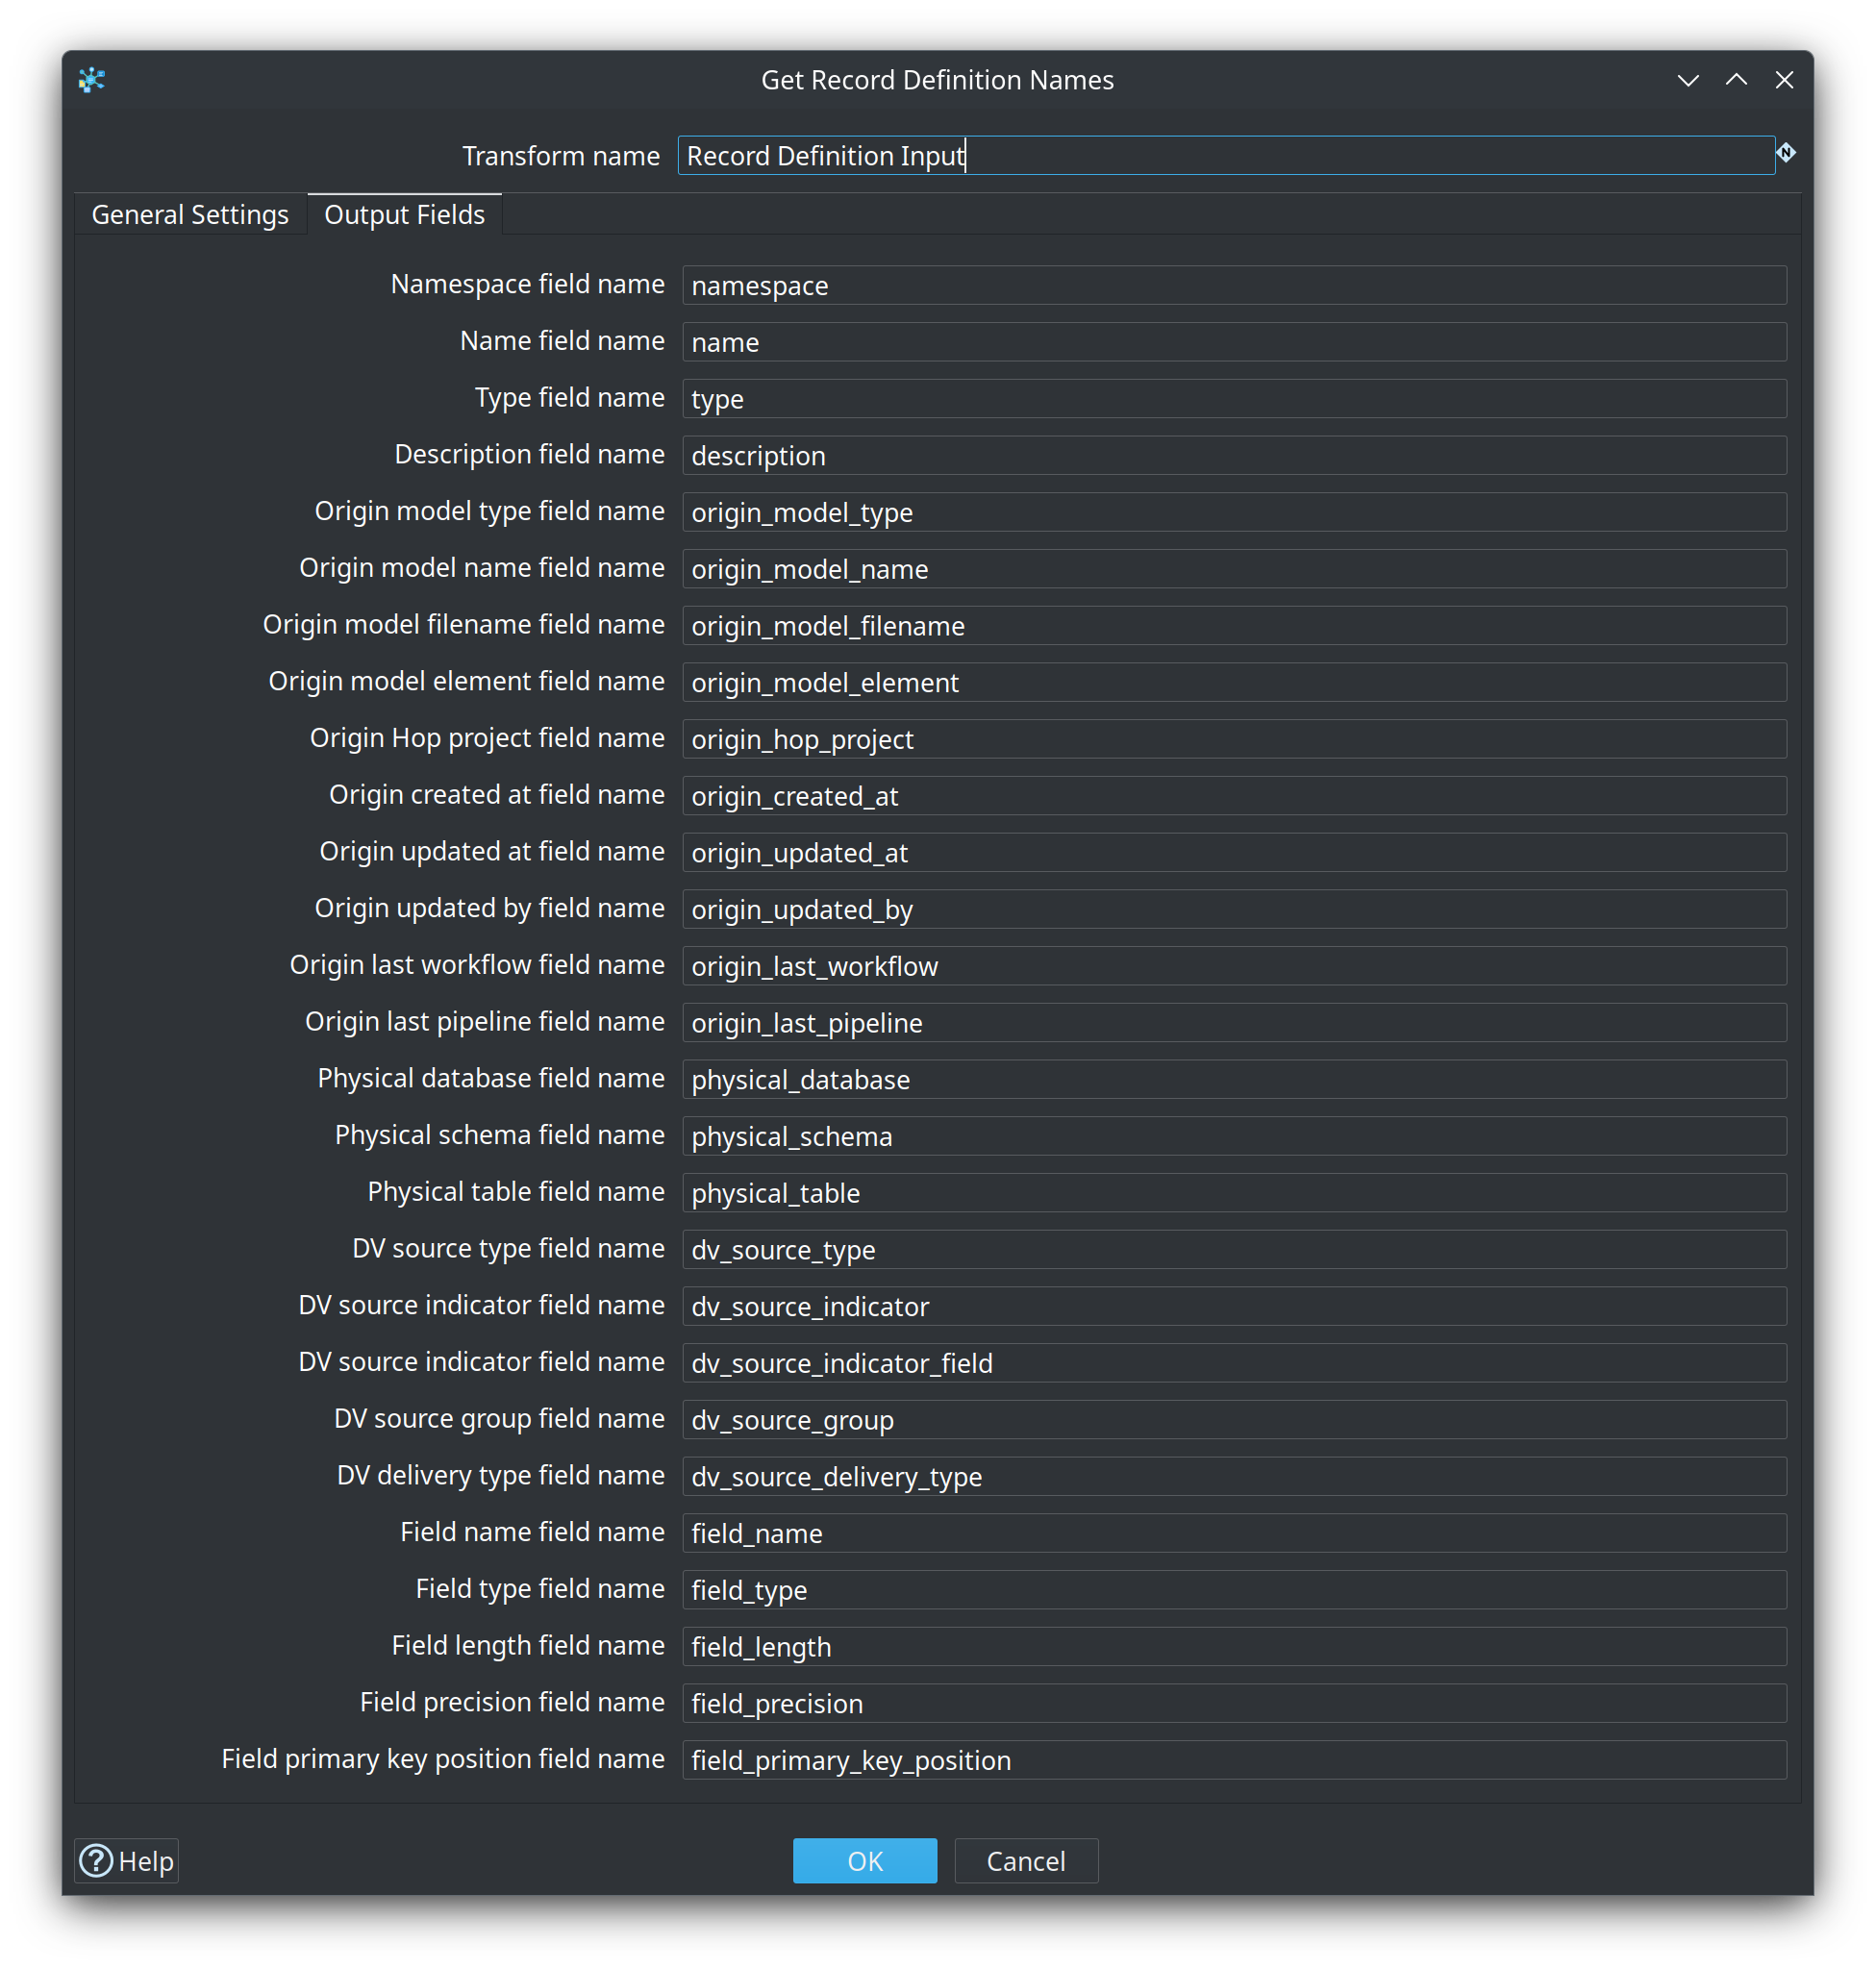Image resolution: width=1876 pixels, height=1969 pixels.
Task: Click the origin_model_filename input field
Action: pyautogui.click(x=1234, y=626)
